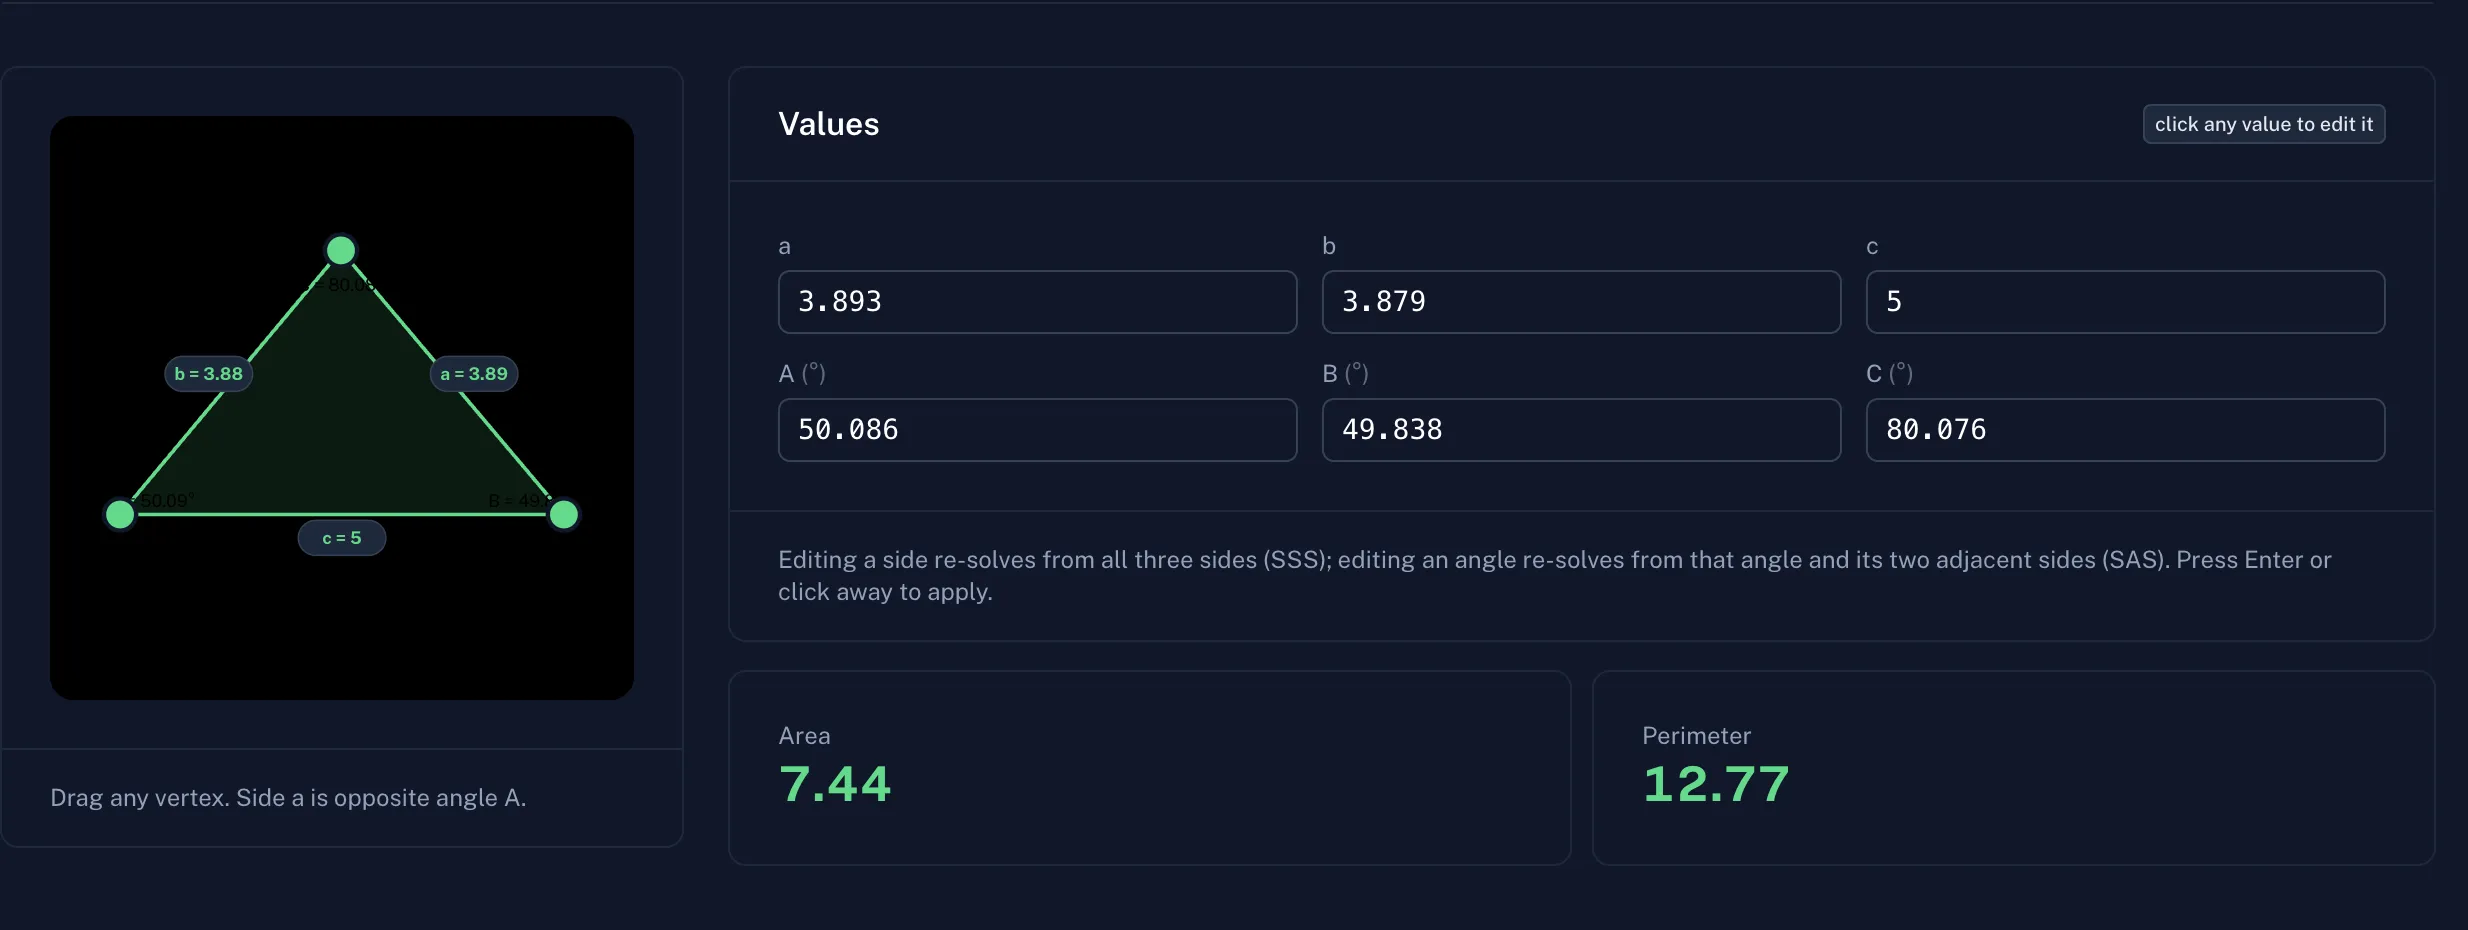Focus the side b input with 3.879
Viewport: 2468px width, 930px height.
click(1581, 302)
